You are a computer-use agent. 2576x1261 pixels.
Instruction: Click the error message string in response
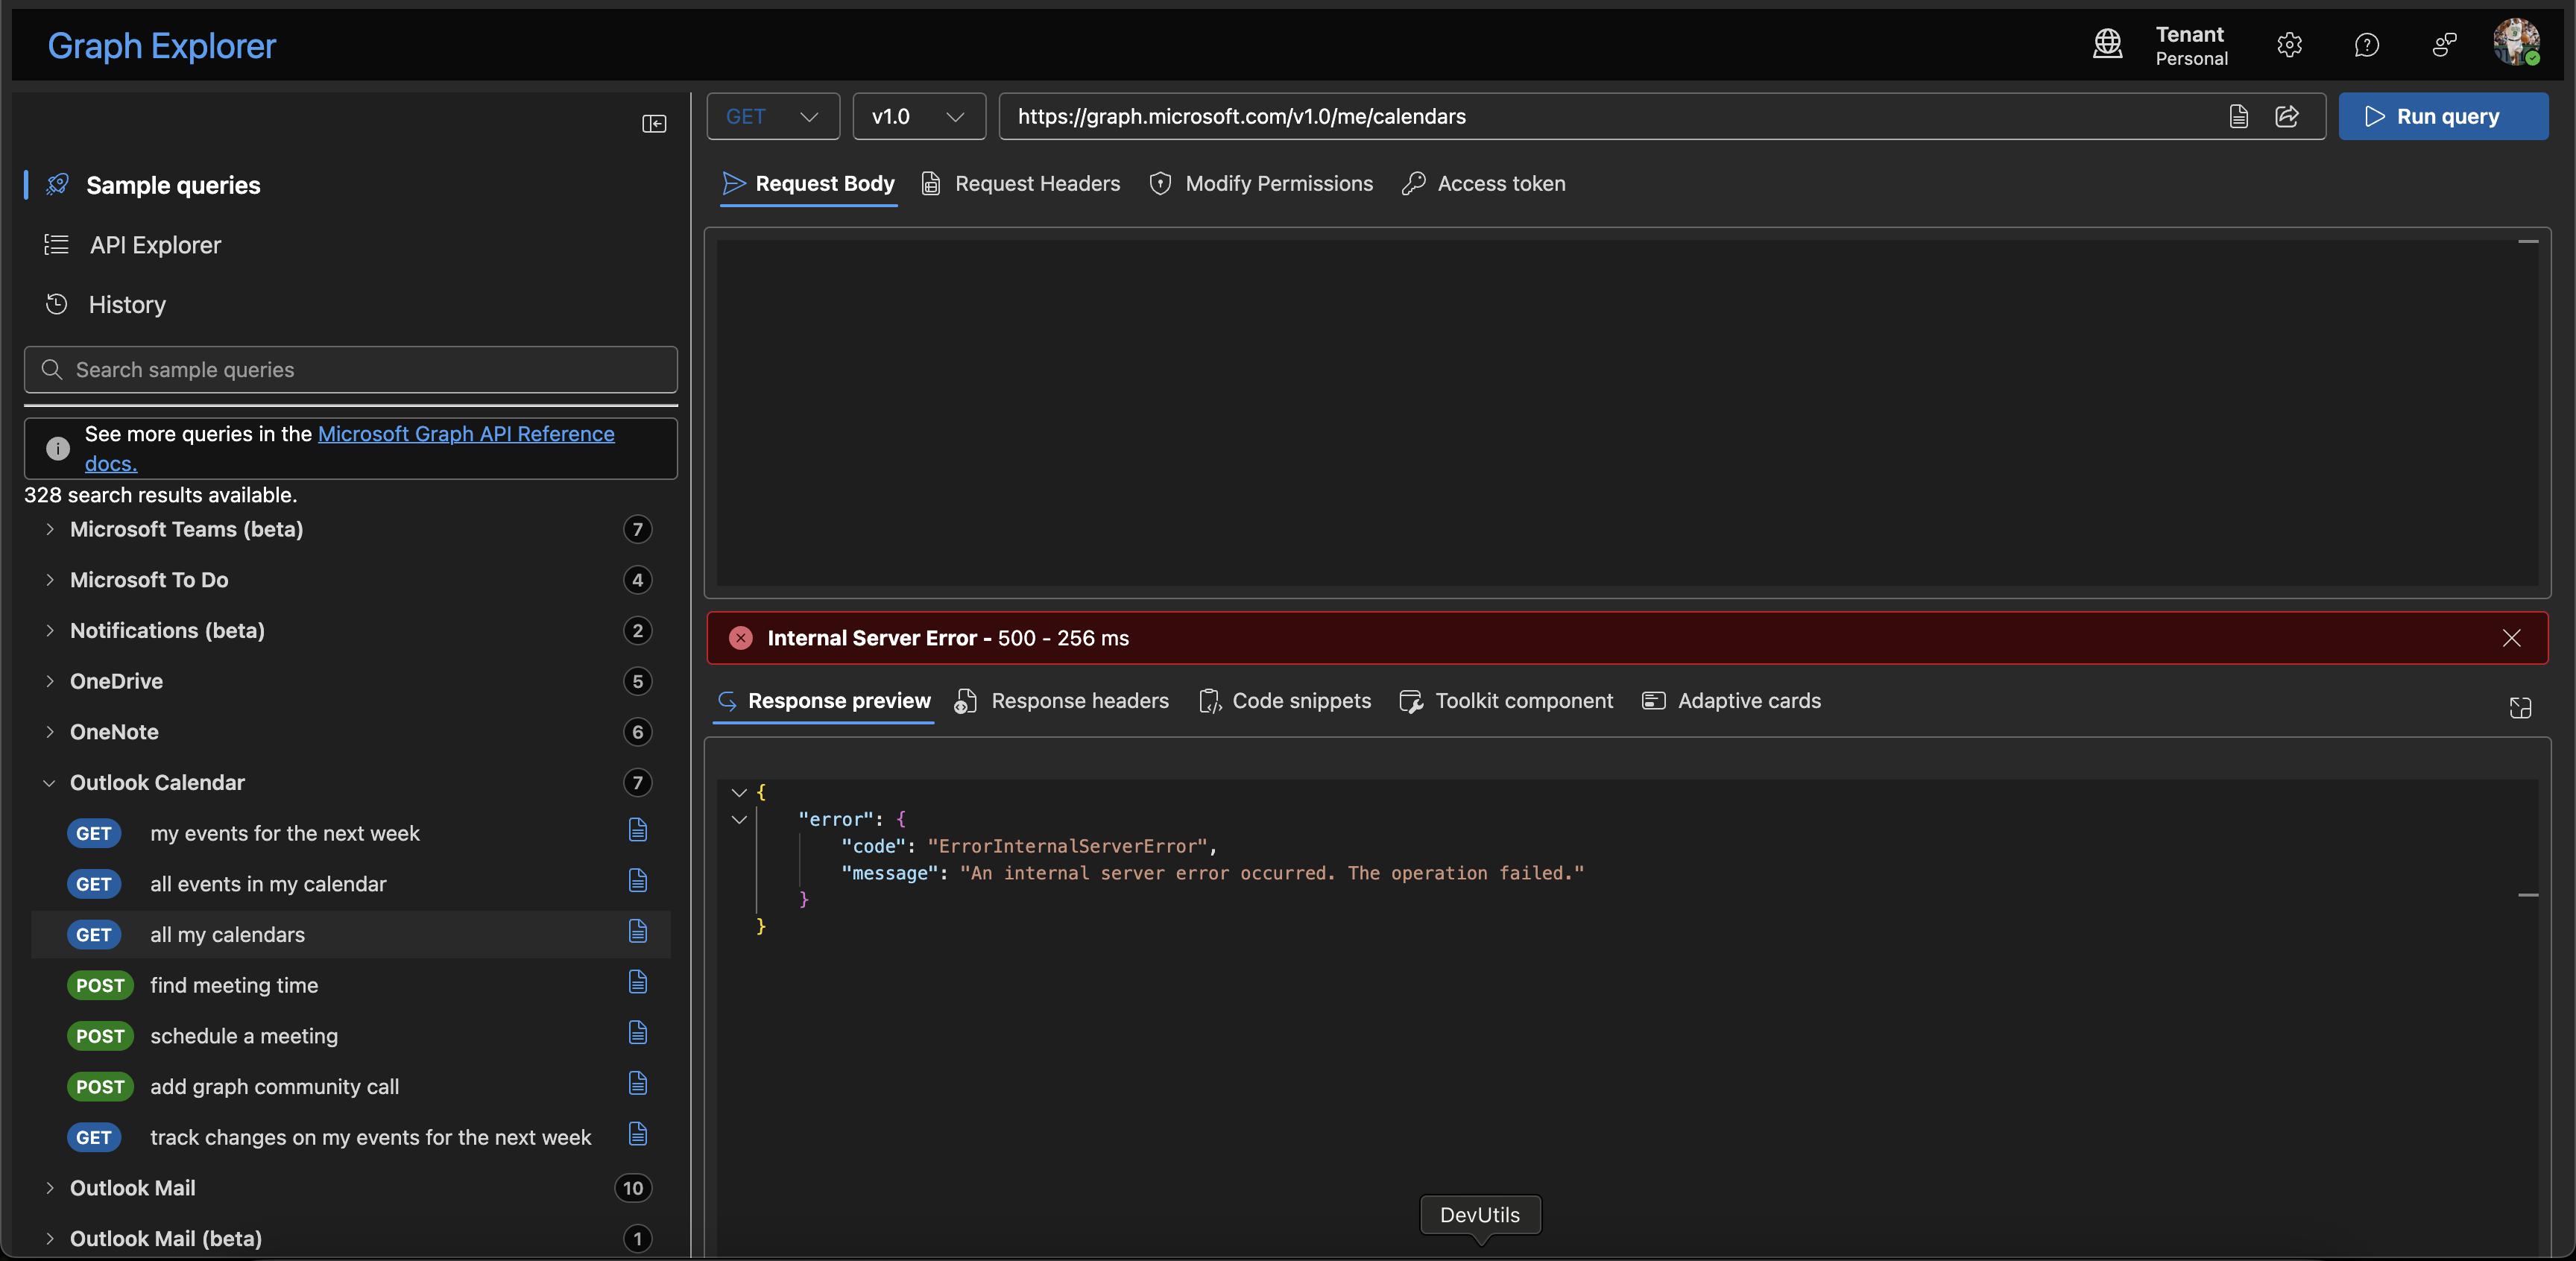click(x=1271, y=873)
